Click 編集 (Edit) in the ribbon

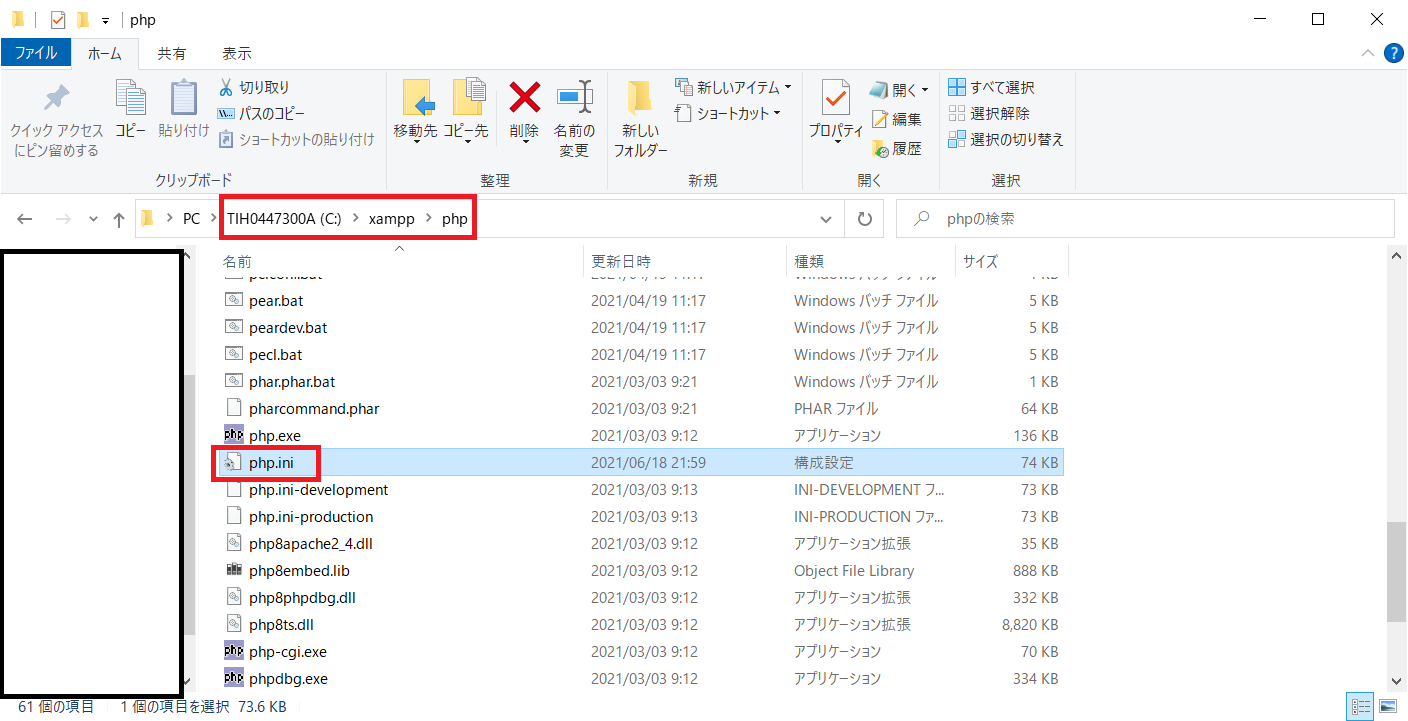[897, 120]
